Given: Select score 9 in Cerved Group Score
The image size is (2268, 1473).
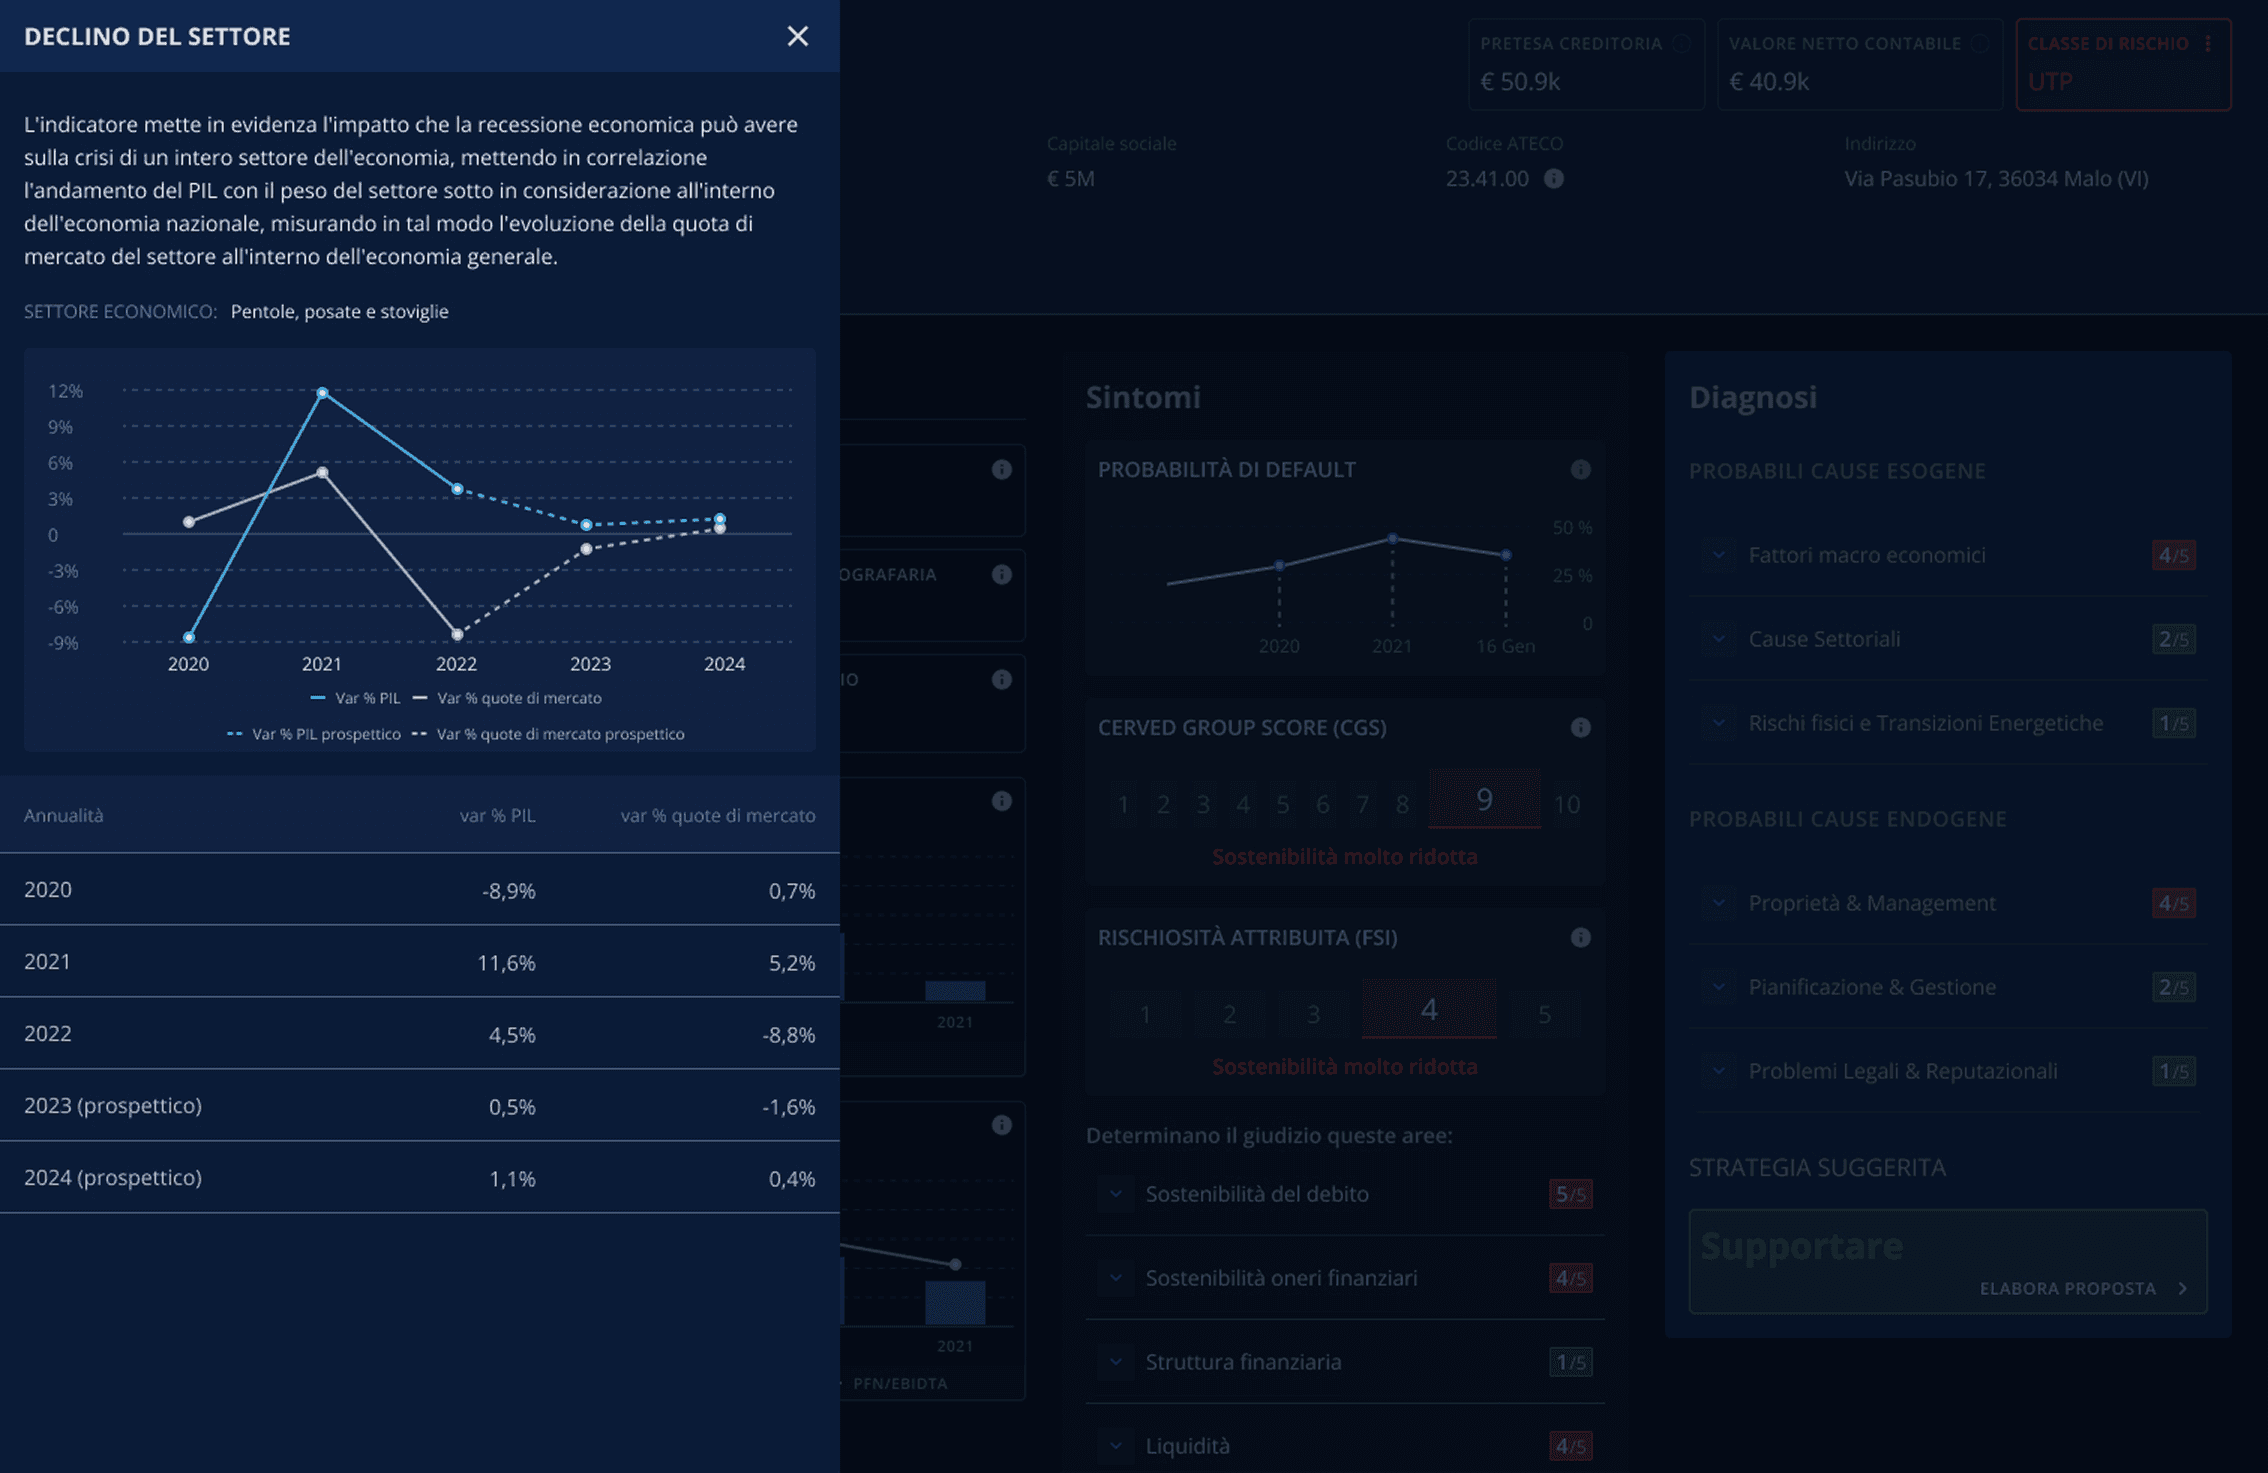Looking at the screenshot, I should point(1484,800).
